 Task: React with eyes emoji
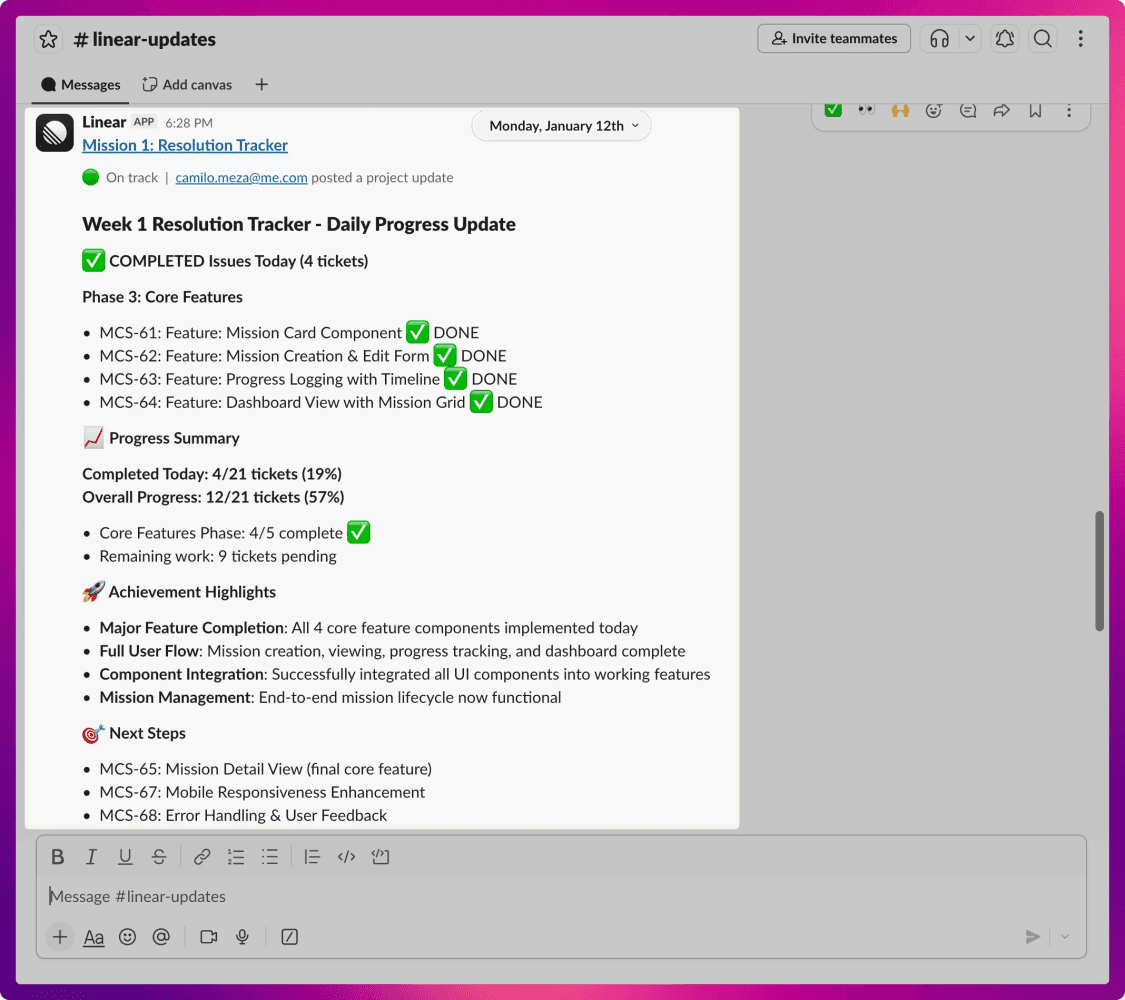[x=867, y=110]
